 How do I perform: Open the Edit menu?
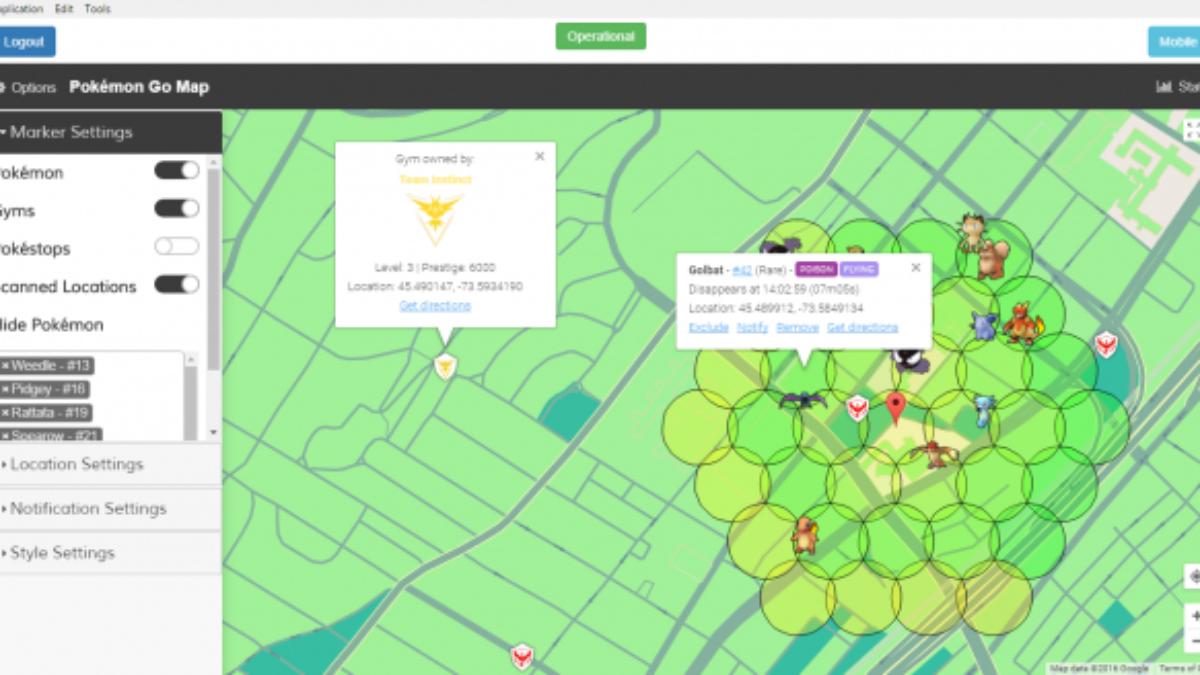(64, 9)
